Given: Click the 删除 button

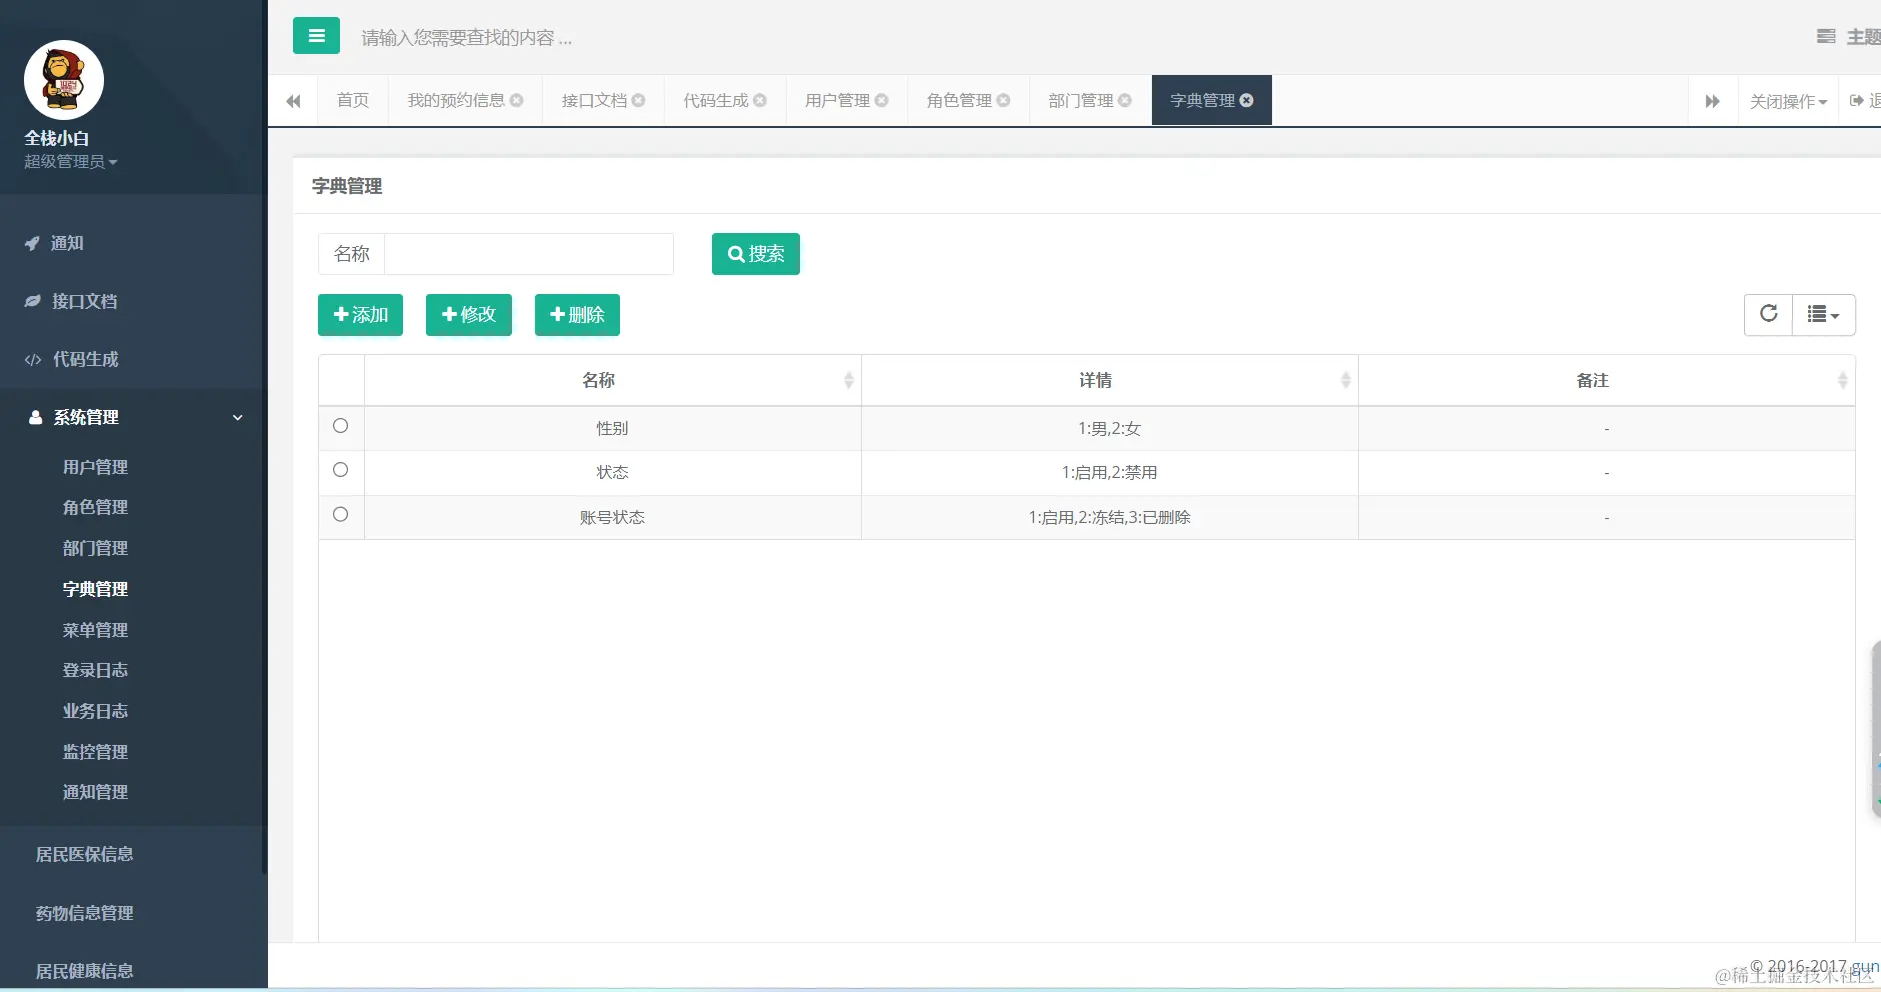Looking at the screenshot, I should 577,315.
